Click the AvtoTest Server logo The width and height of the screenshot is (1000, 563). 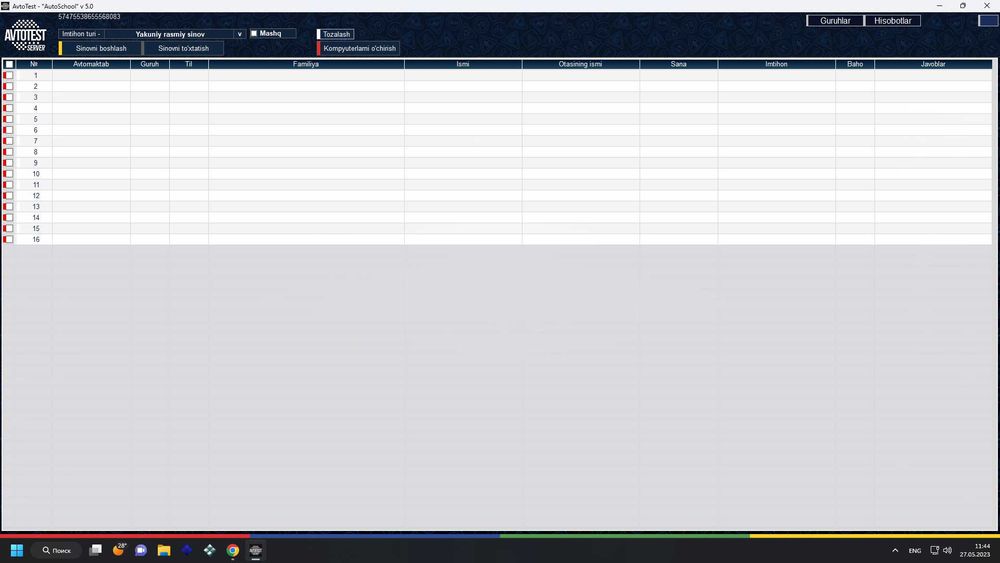click(x=26, y=36)
